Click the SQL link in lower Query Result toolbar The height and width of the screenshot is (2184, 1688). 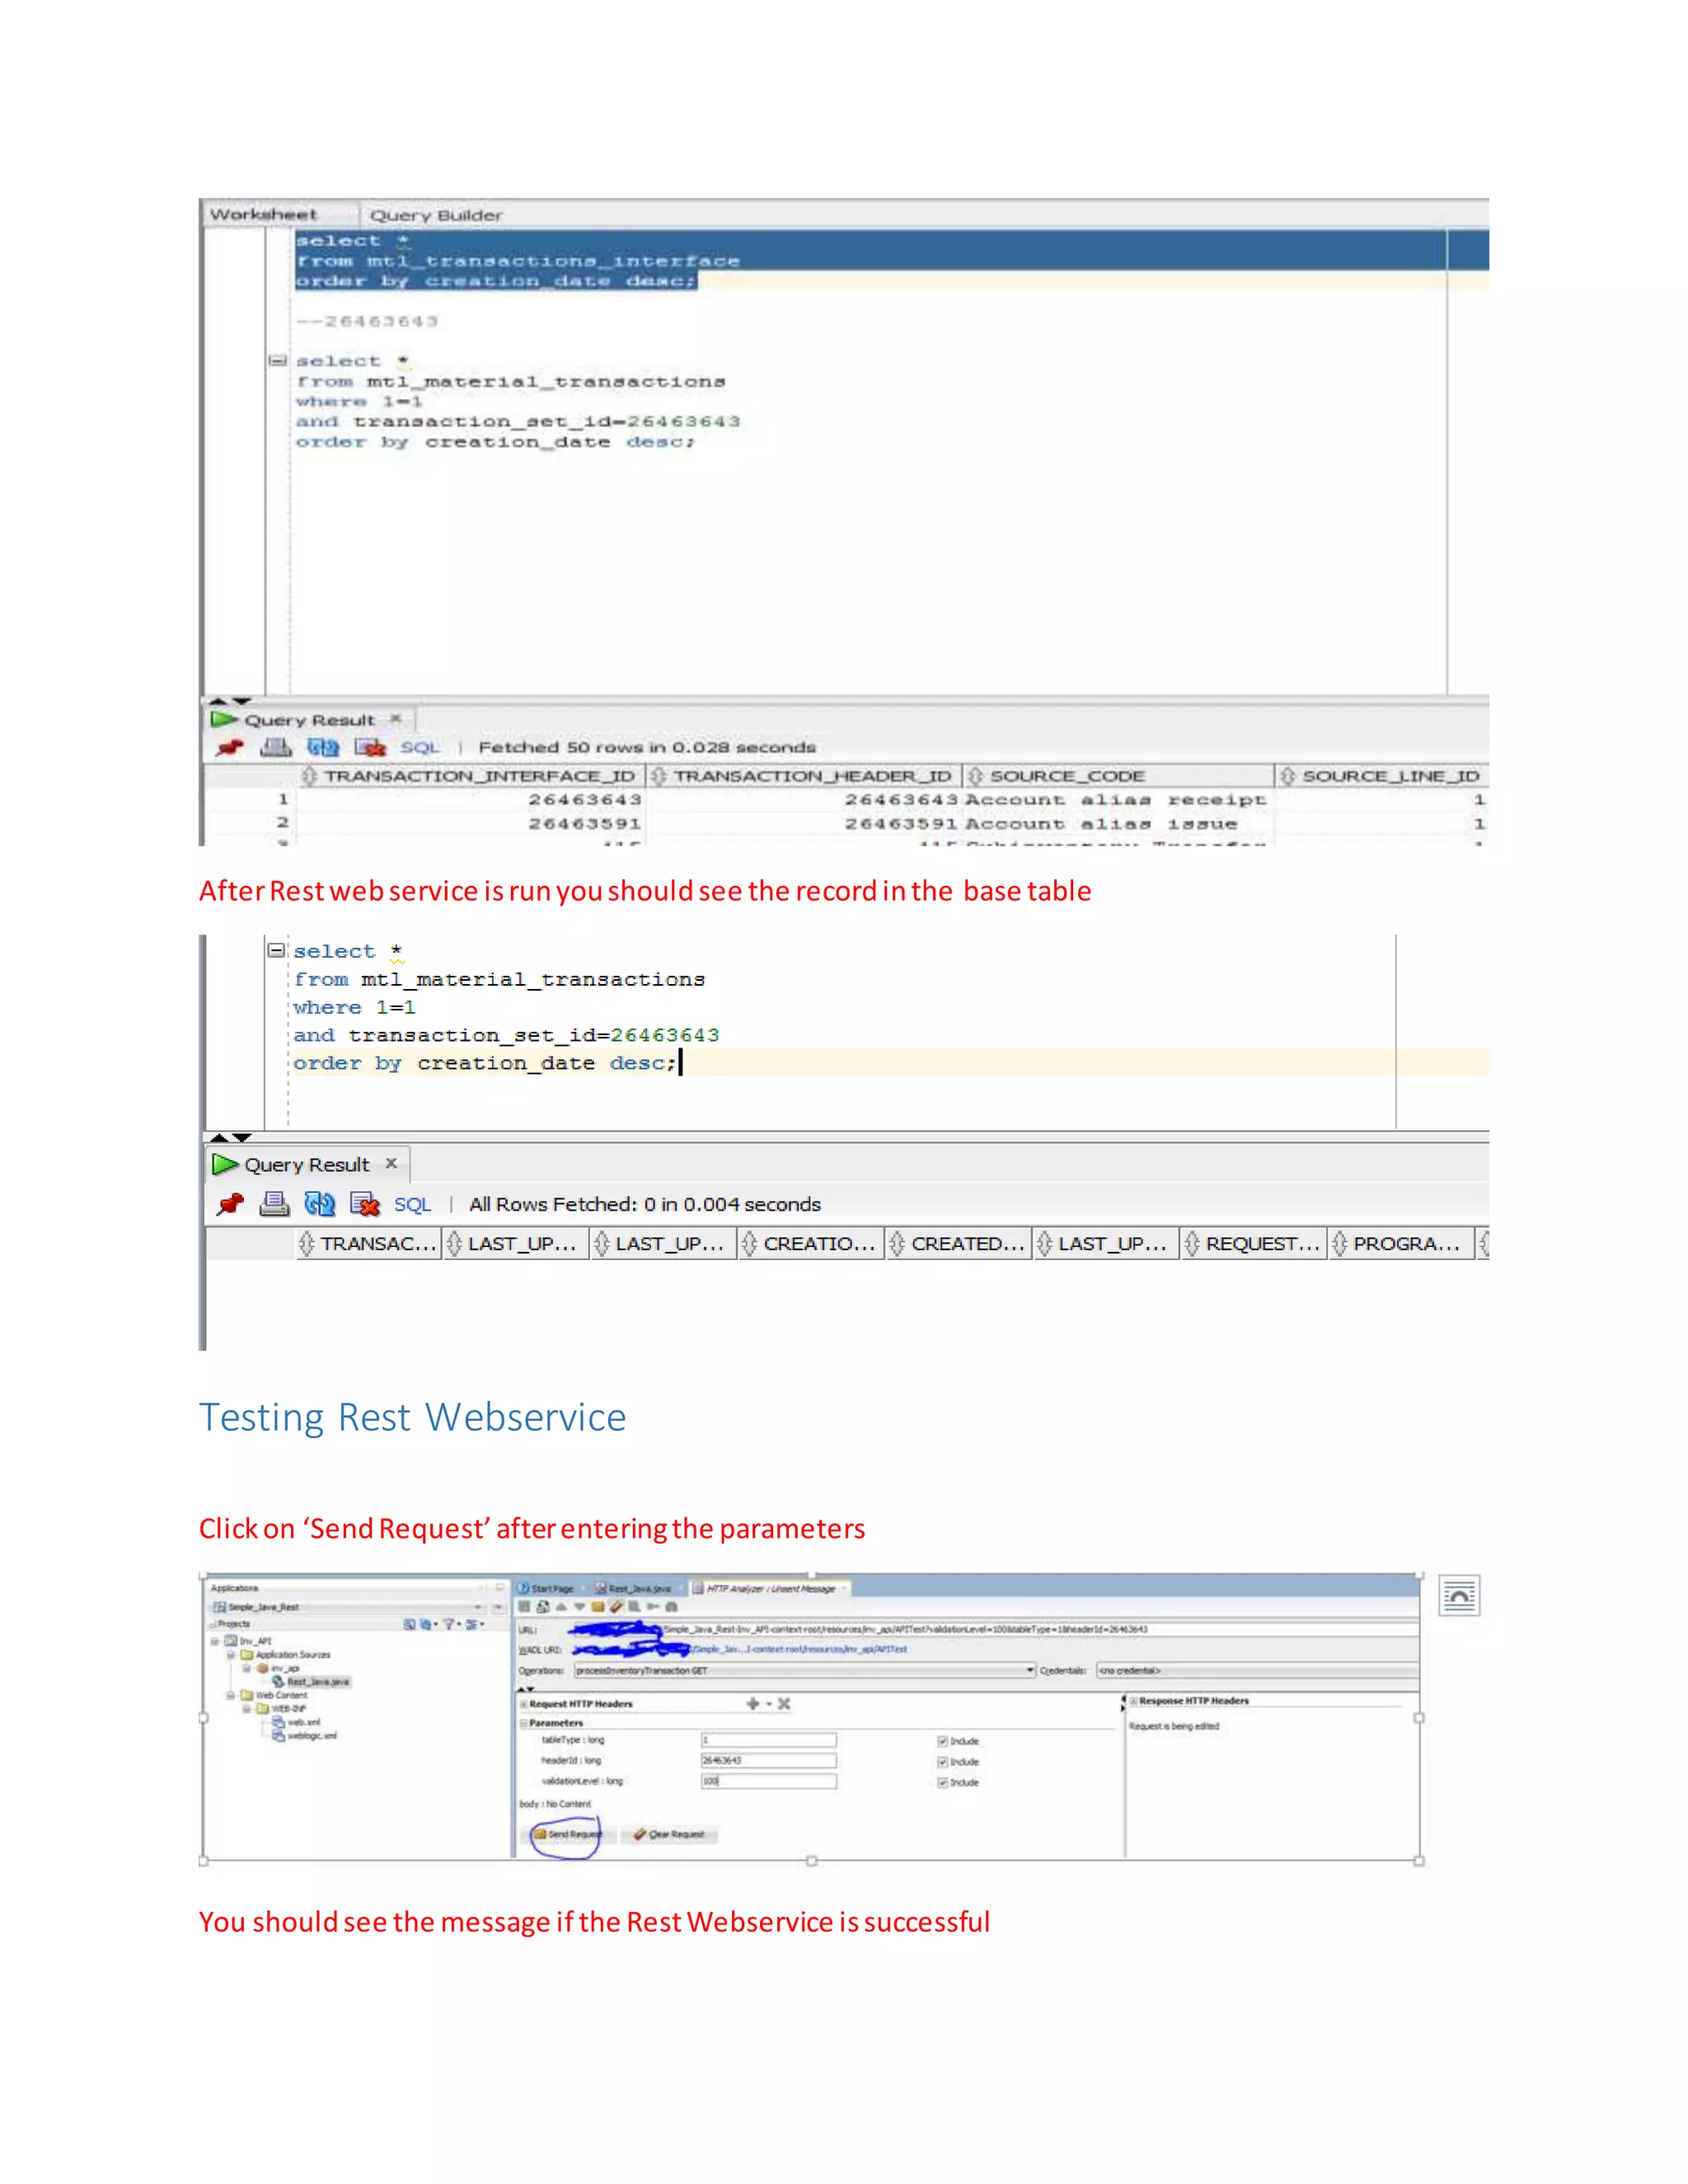[412, 1204]
